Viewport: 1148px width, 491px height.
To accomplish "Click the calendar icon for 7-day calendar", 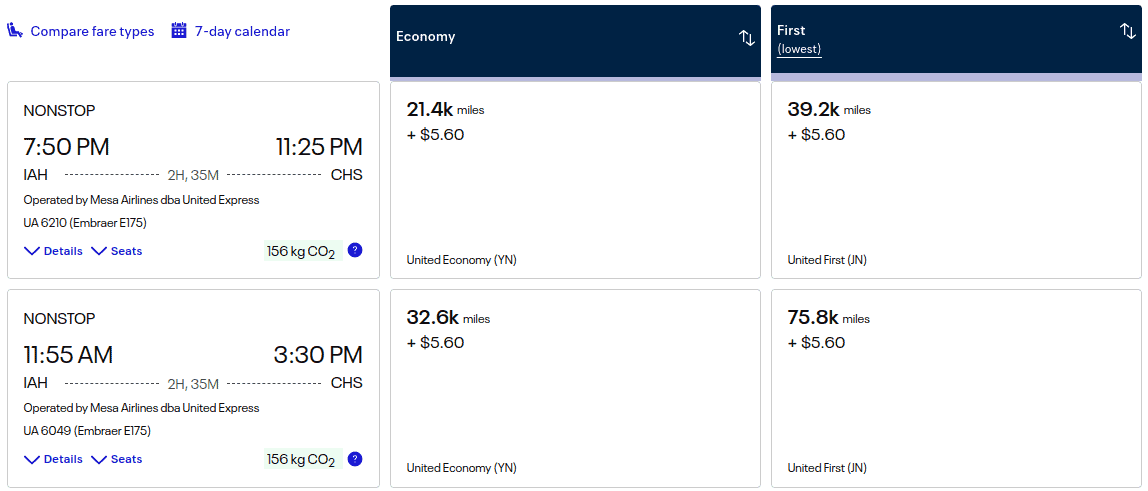I will click(179, 31).
